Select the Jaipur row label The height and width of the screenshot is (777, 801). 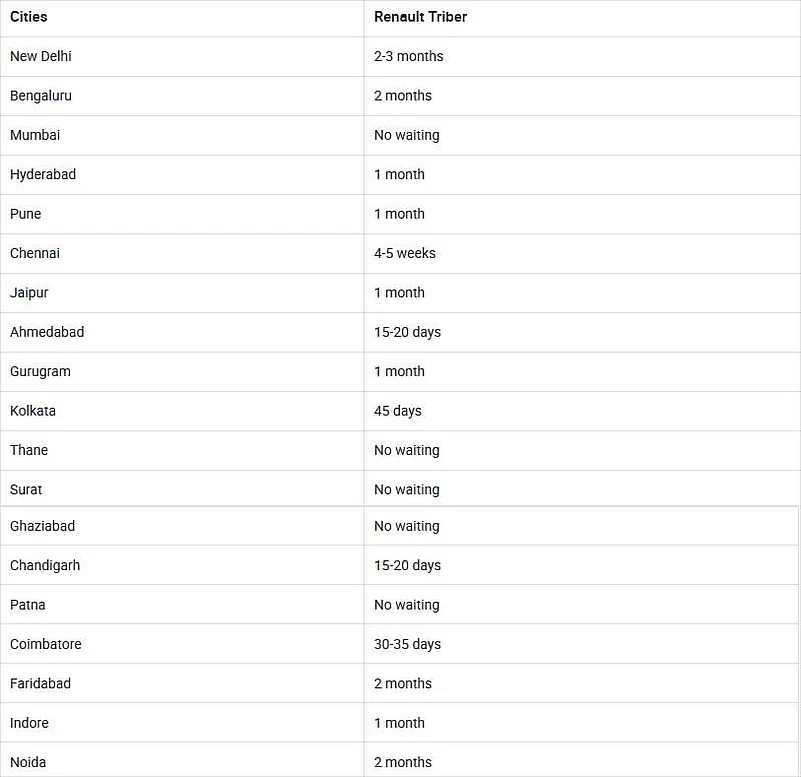pos(29,293)
